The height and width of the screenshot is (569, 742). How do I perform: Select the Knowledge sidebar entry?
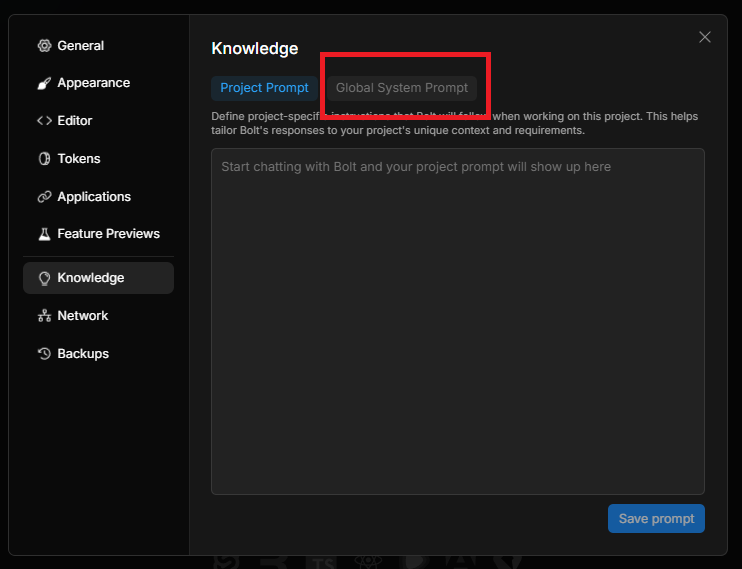coord(98,278)
